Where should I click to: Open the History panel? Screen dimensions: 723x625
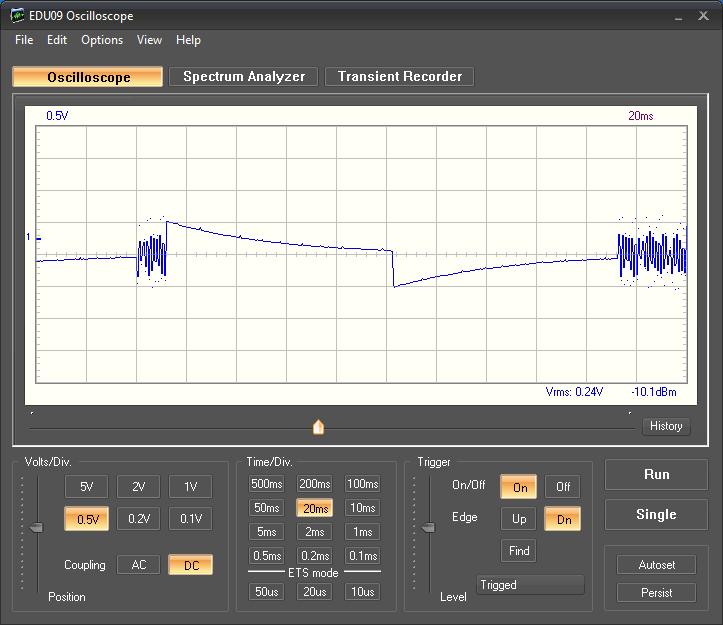pyautogui.click(x=665, y=426)
